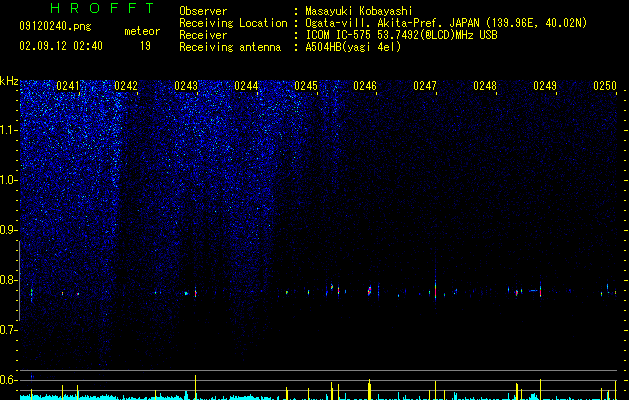Viewport: 629px width, 400px height.
Task: Click the 0.7 kHz axis label
Action: (x=9, y=330)
